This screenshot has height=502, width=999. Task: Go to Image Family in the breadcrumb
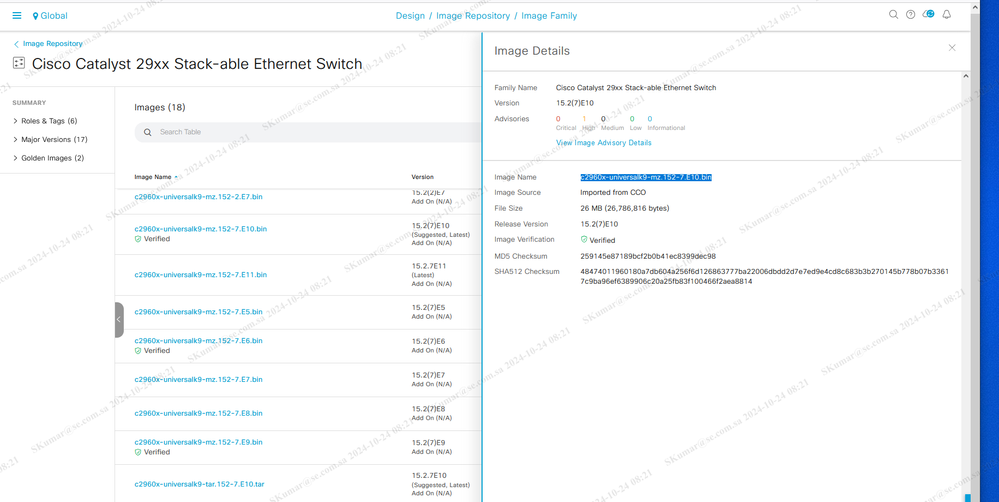(549, 16)
